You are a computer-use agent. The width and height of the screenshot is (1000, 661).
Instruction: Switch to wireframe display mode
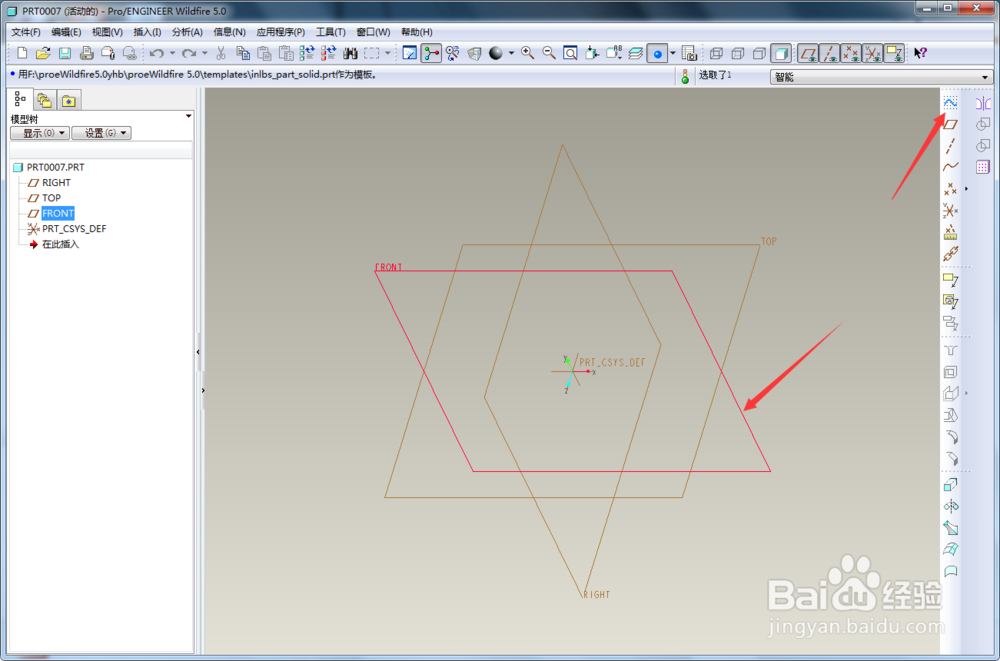716,53
